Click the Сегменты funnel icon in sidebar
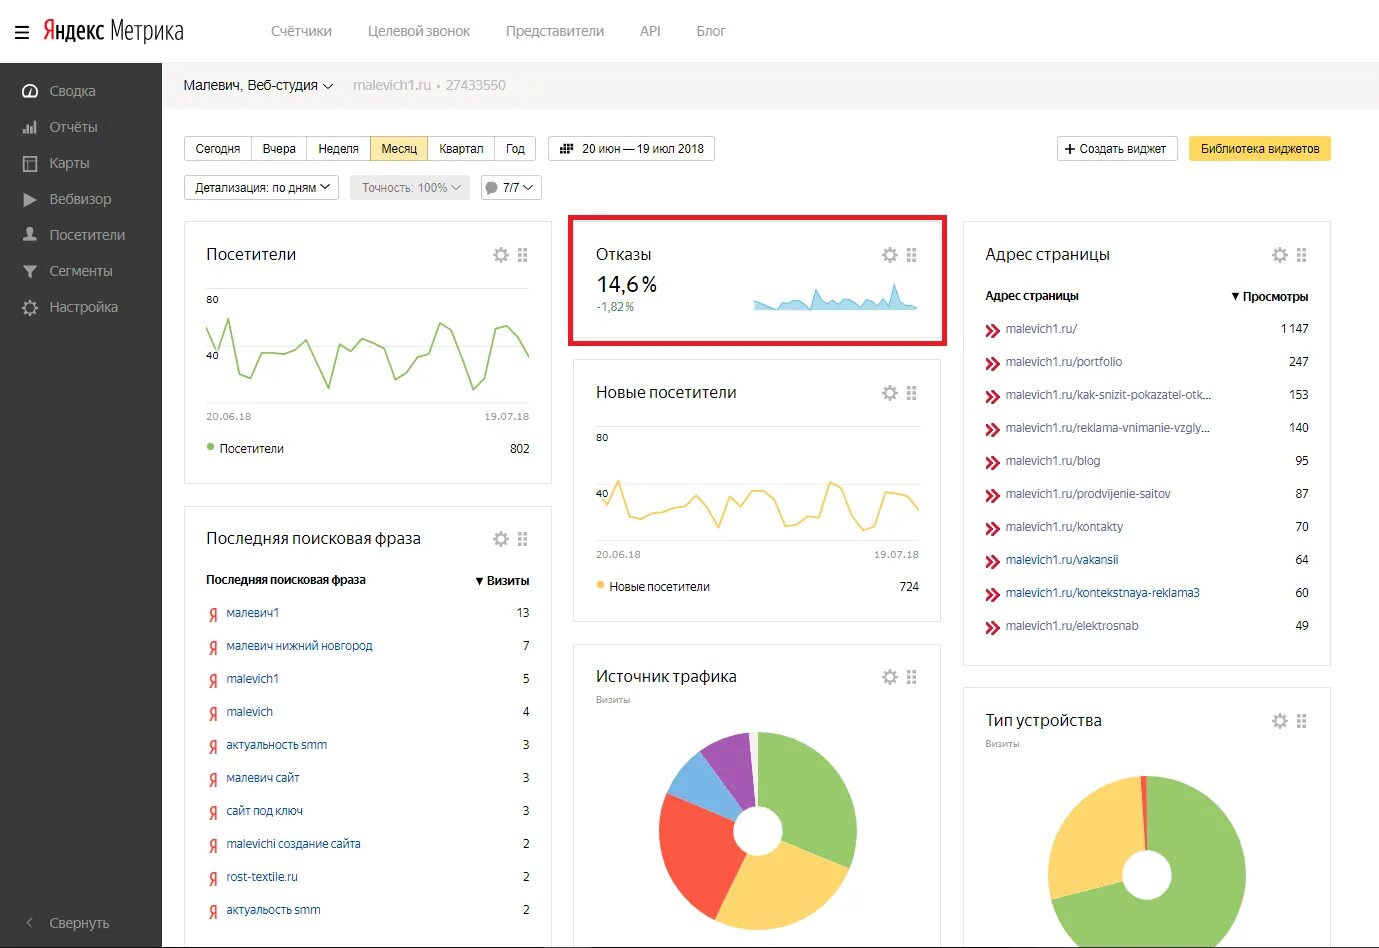 pos(30,271)
